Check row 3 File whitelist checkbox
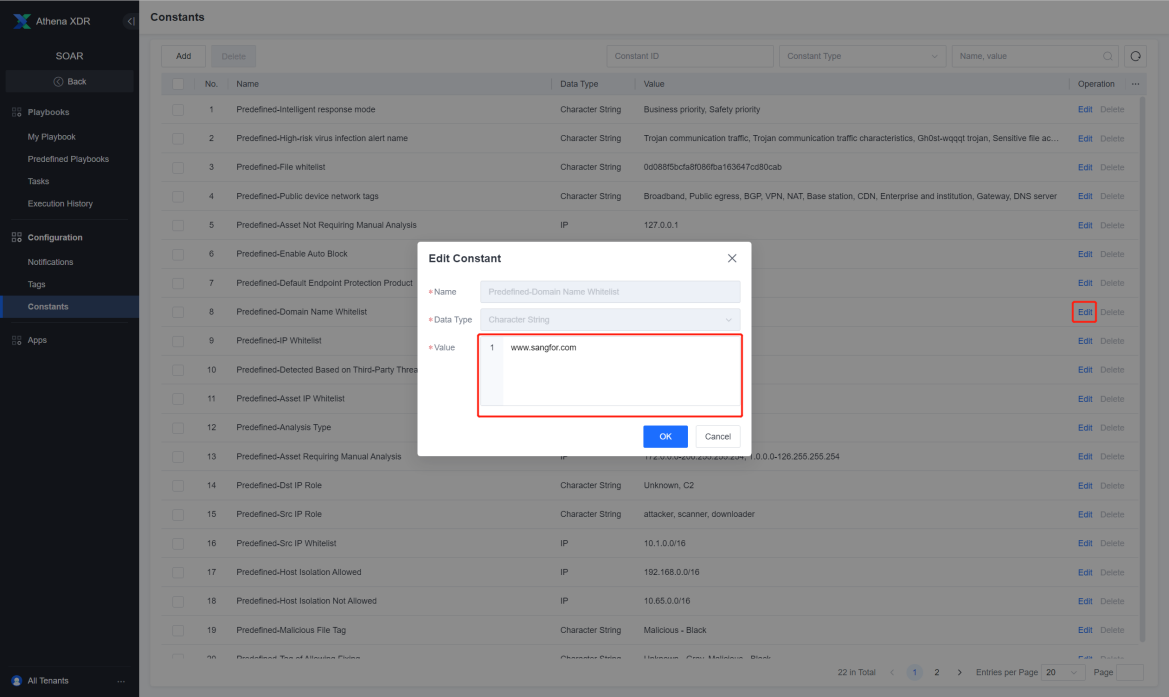1169x697 pixels. (x=177, y=168)
